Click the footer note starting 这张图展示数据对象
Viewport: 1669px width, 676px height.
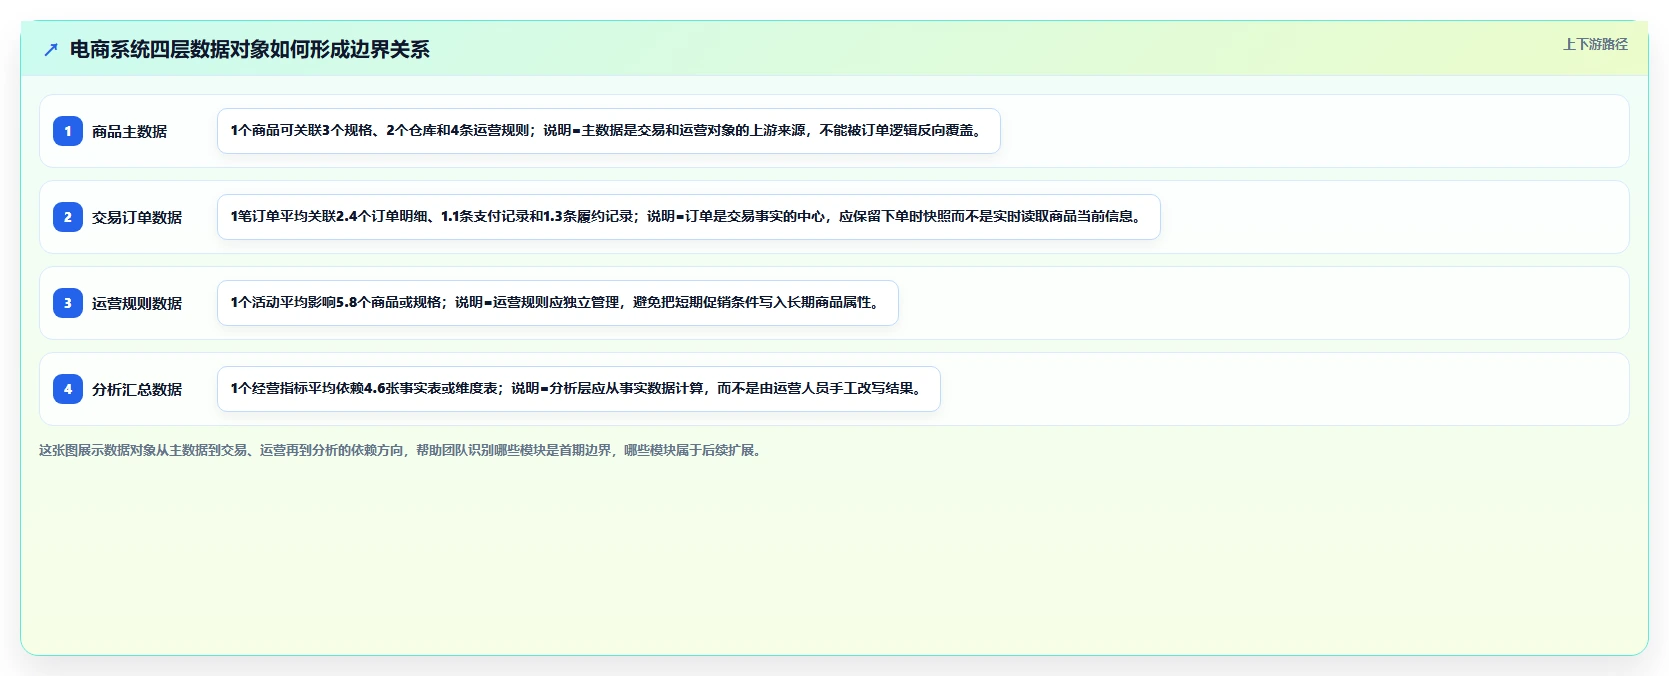pos(403,450)
